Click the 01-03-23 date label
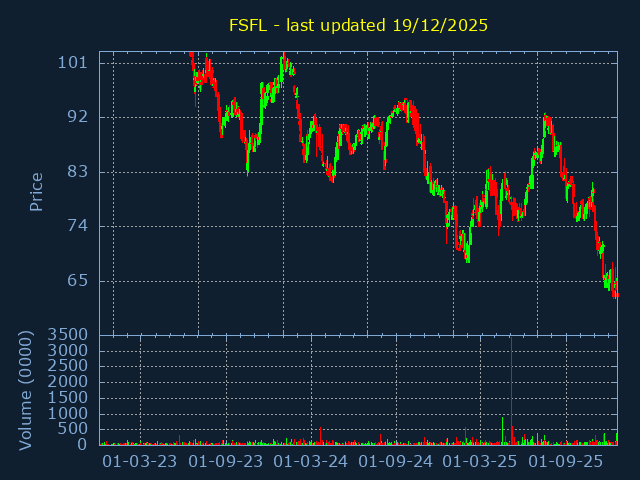640x480 pixels. [x=140, y=462]
